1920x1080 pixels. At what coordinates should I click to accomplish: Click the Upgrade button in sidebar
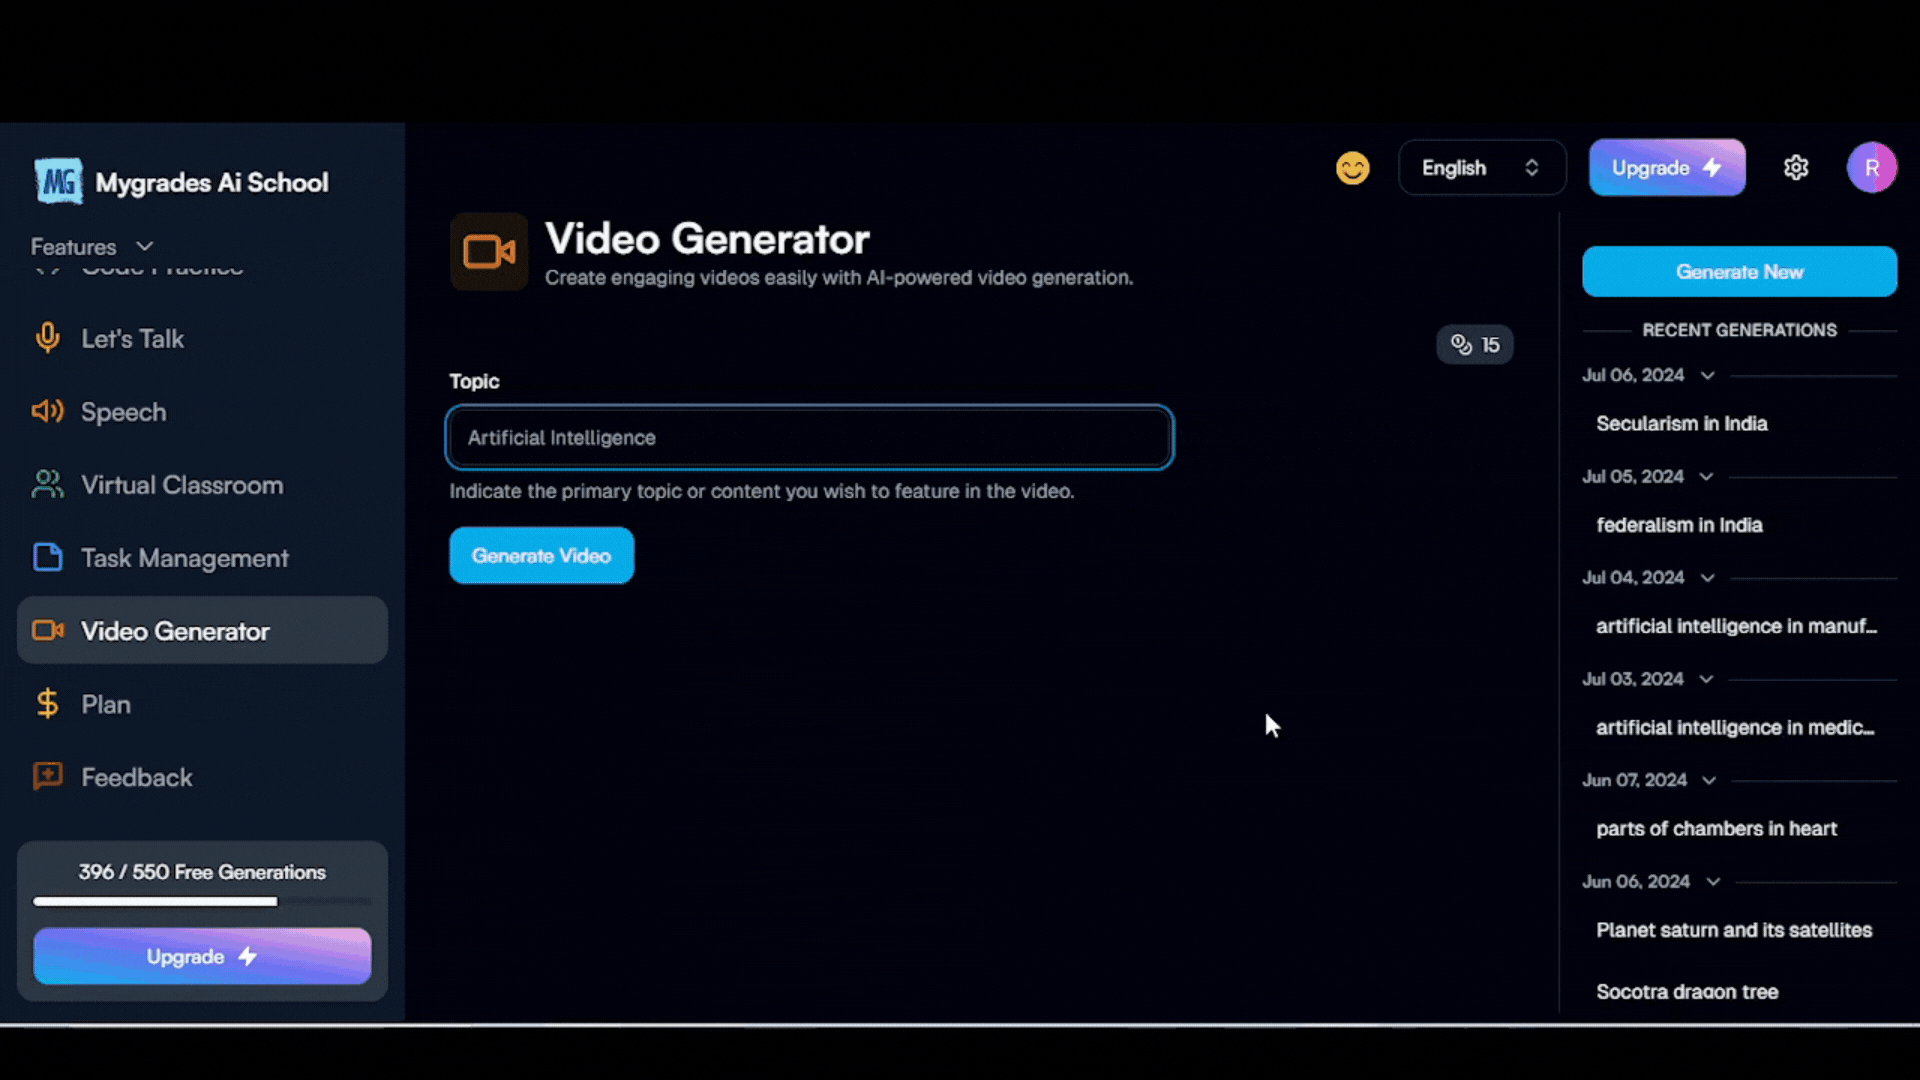[x=202, y=956]
